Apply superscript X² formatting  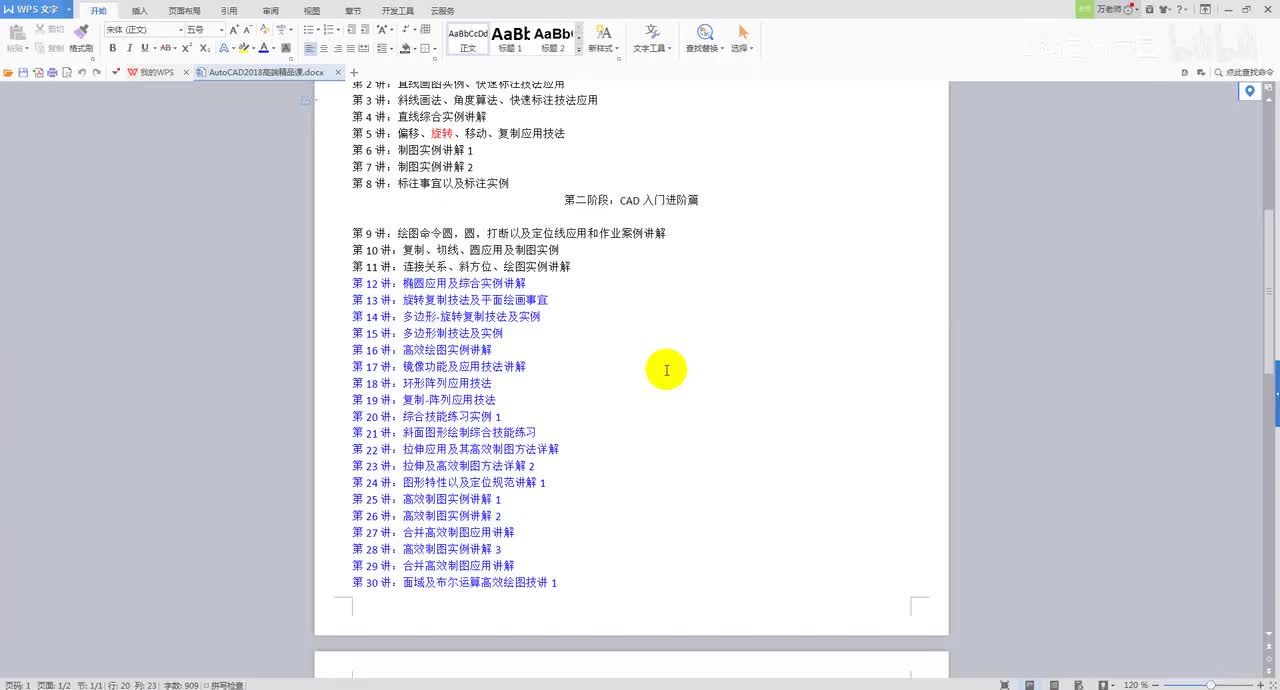click(186, 48)
